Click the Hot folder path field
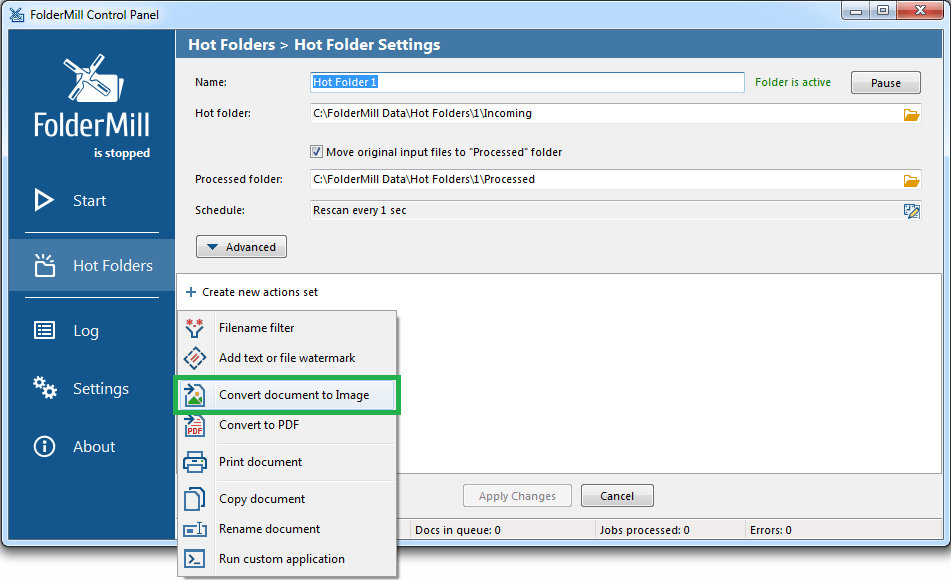The image size is (951, 580). point(605,113)
